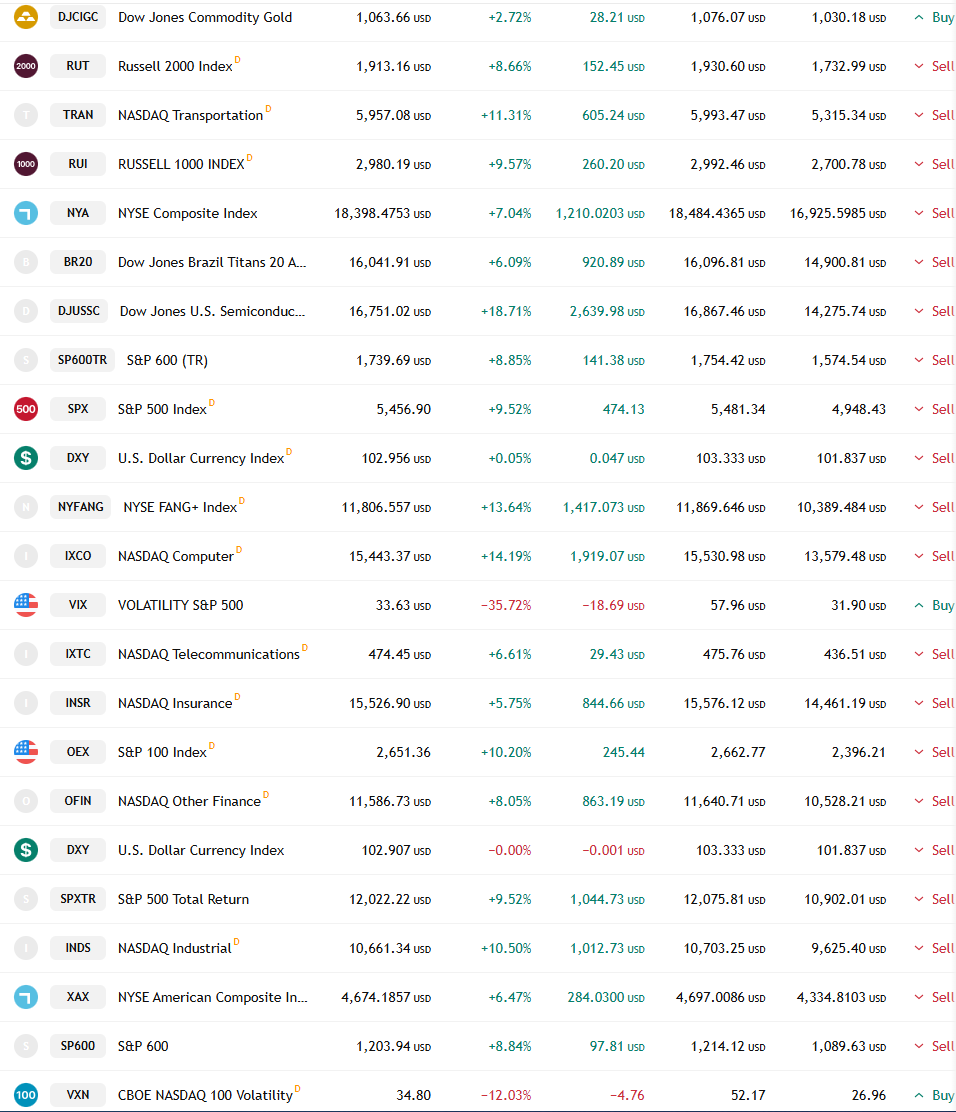Open the VIX ticker symbol
The width and height of the screenshot is (956, 1112).
pos(78,604)
